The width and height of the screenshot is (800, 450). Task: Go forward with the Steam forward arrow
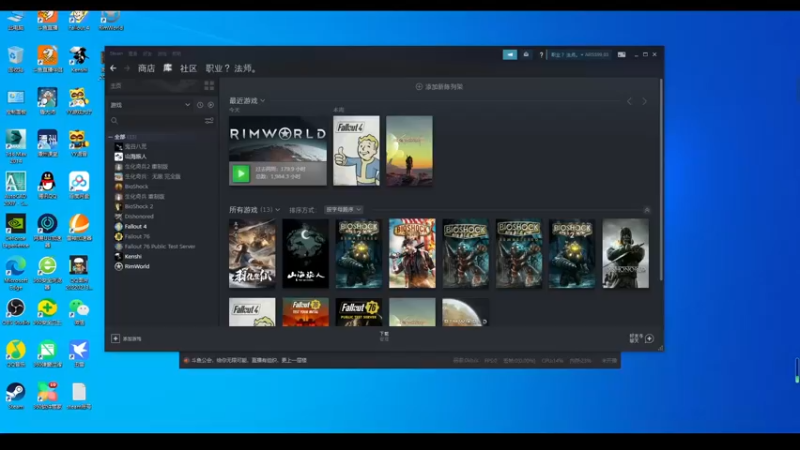[127, 68]
